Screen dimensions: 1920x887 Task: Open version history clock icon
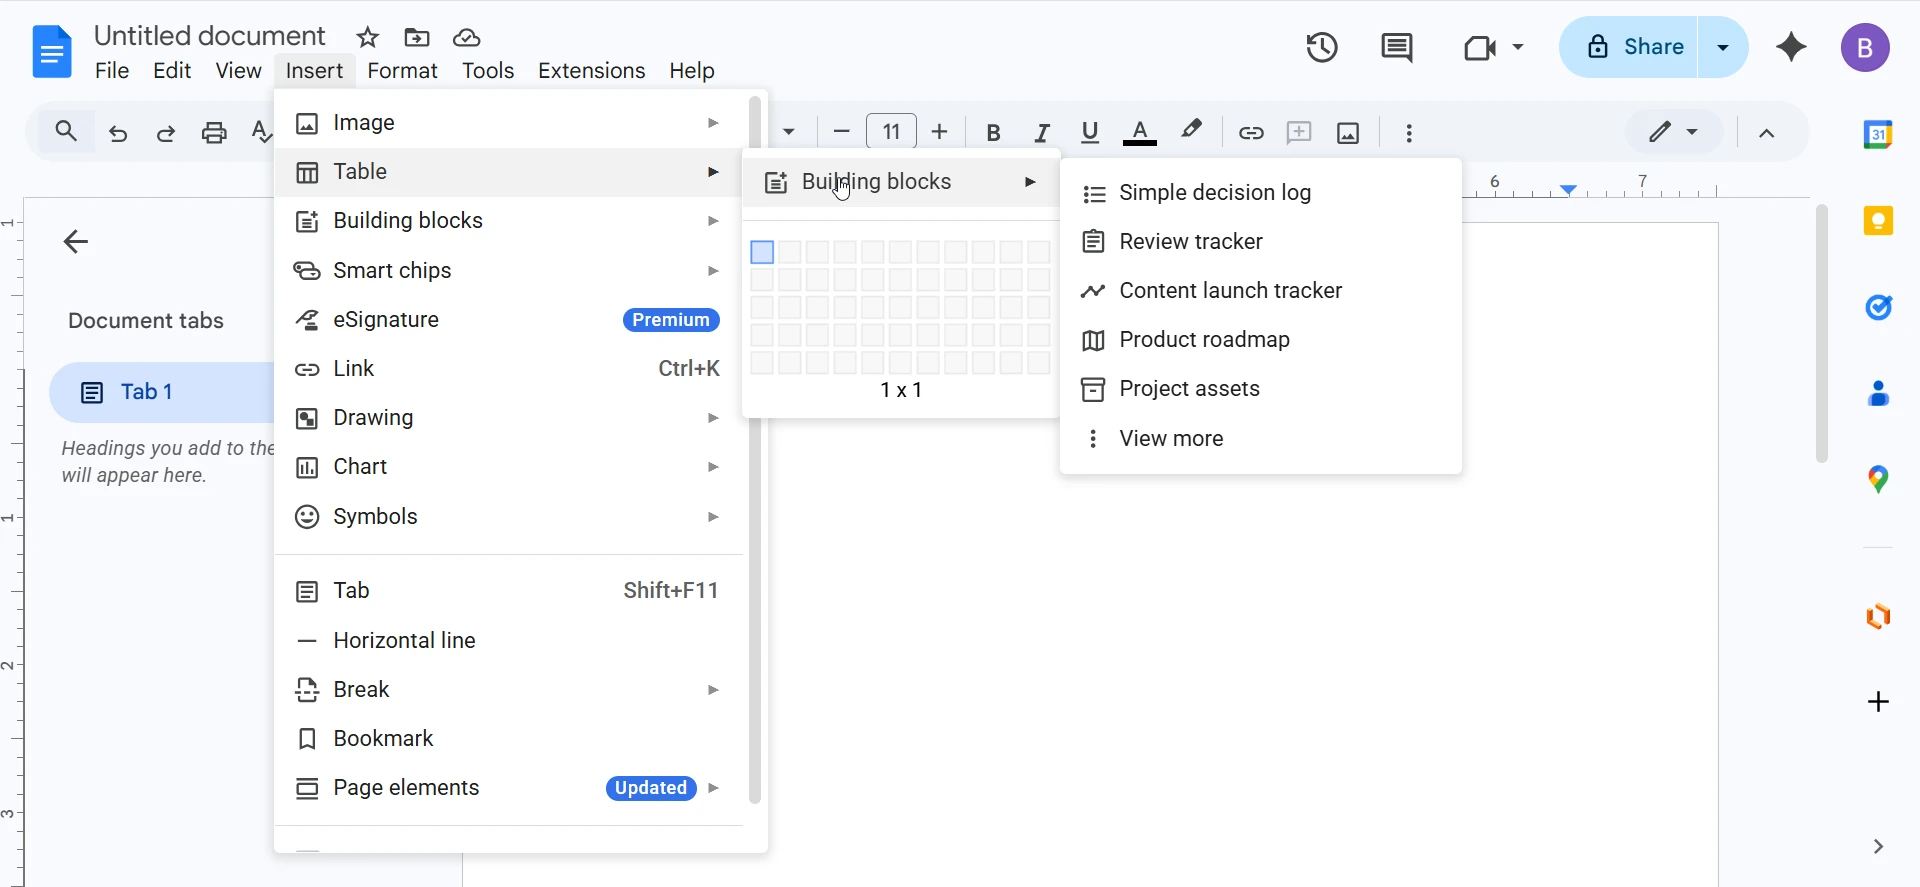coord(1322,47)
